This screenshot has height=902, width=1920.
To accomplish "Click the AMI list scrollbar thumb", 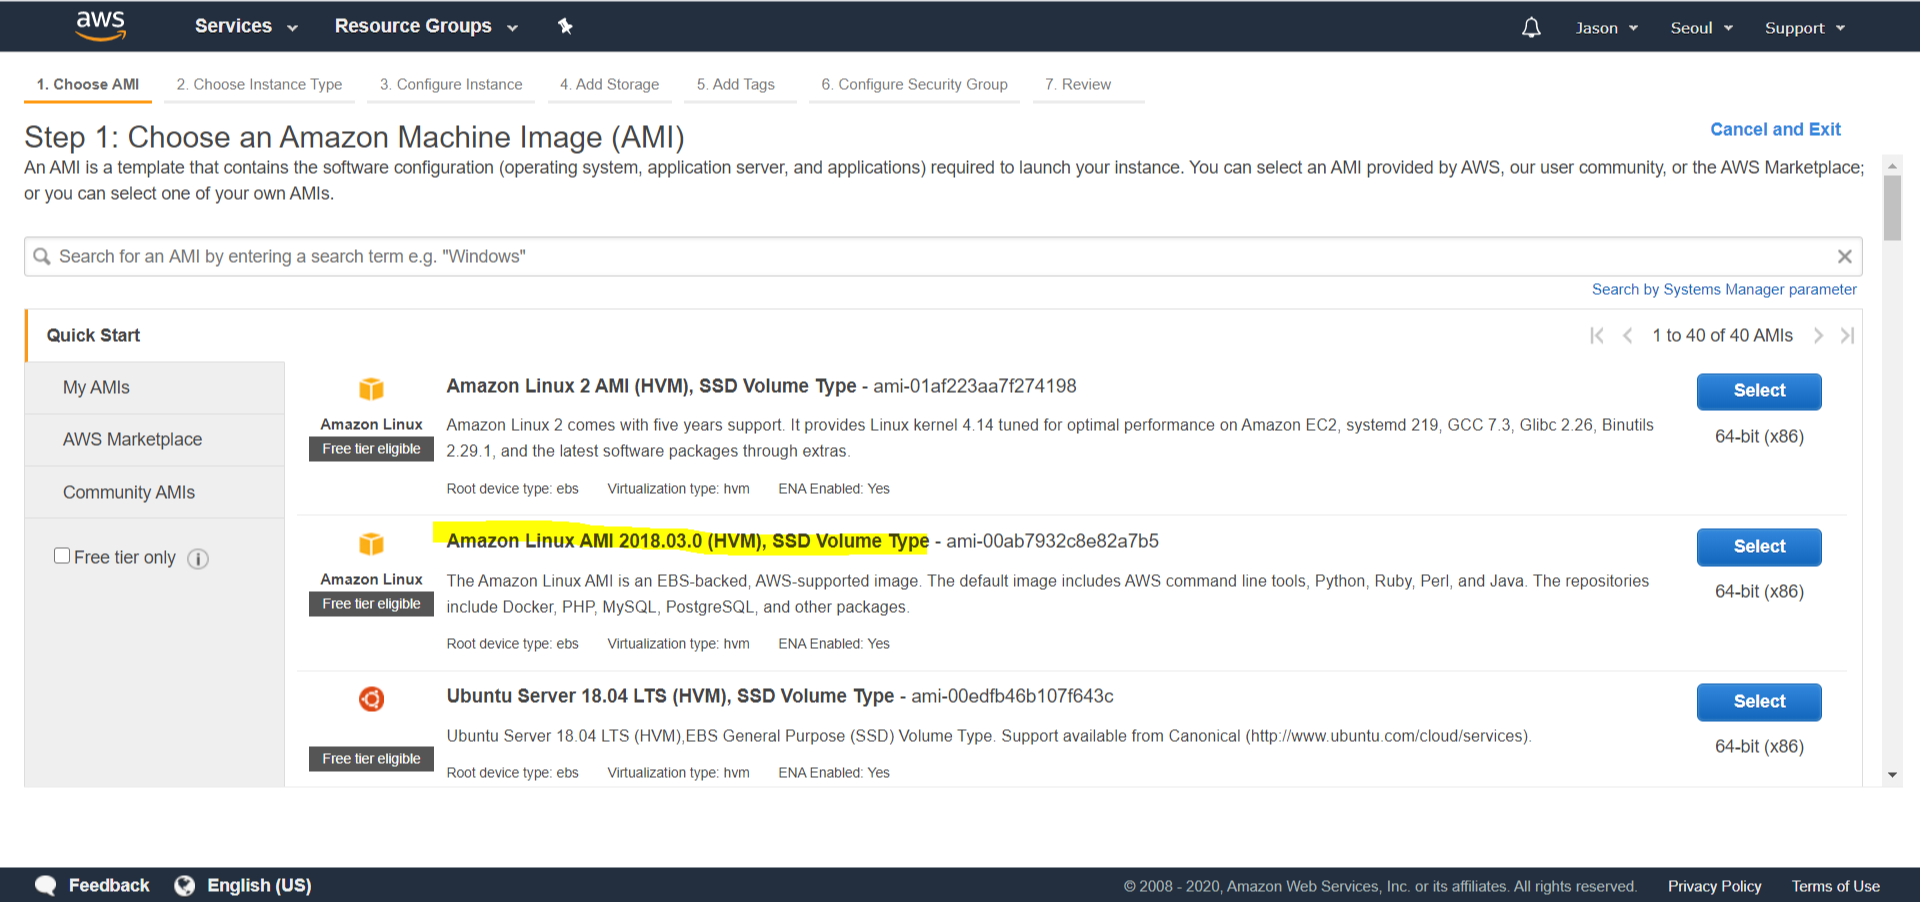I will (x=1892, y=208).
